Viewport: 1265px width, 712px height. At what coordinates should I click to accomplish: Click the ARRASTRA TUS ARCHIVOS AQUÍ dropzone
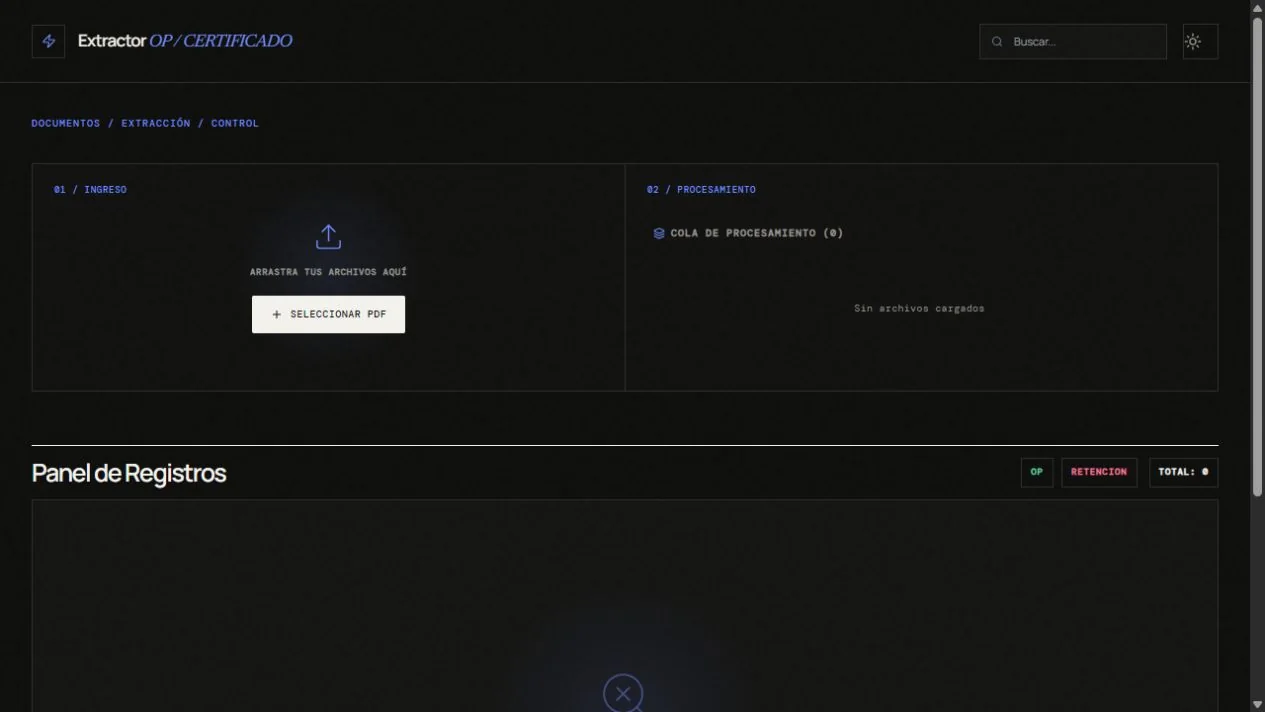(328, 277)
